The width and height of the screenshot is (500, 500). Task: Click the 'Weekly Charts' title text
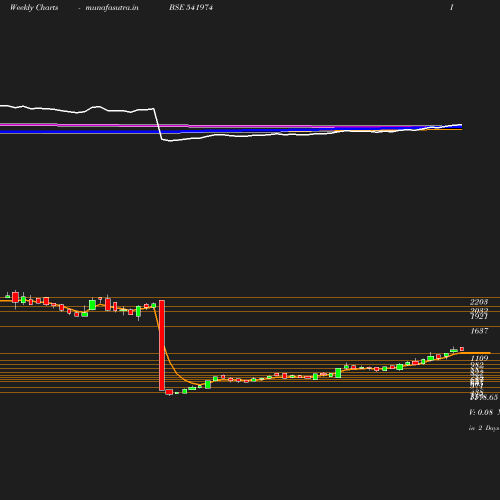click(x=34, y=8)
